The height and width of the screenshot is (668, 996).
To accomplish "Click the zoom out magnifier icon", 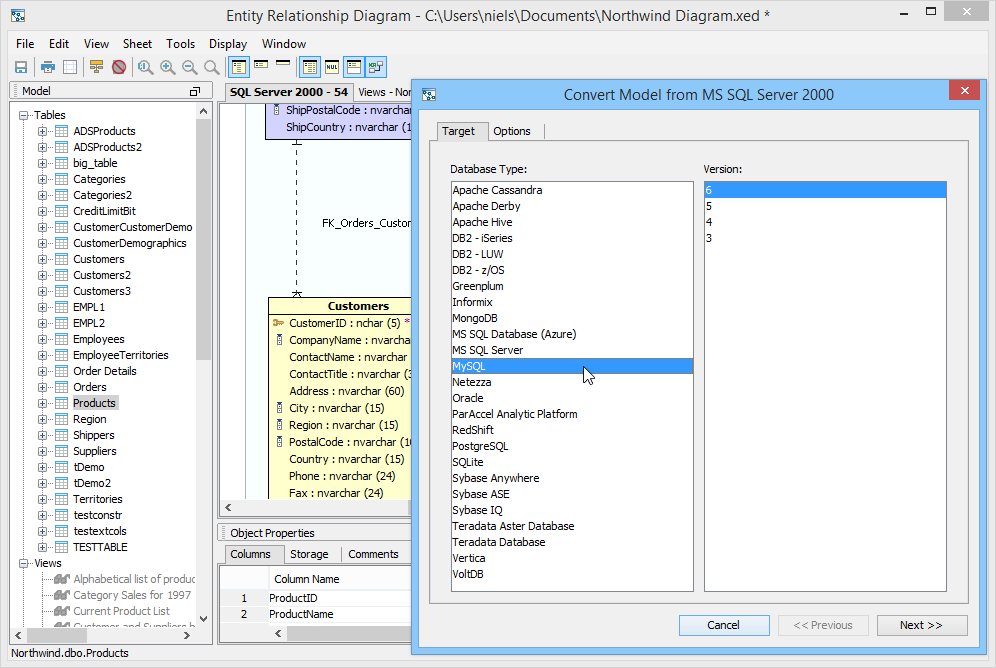I will [x=189, y=67].
